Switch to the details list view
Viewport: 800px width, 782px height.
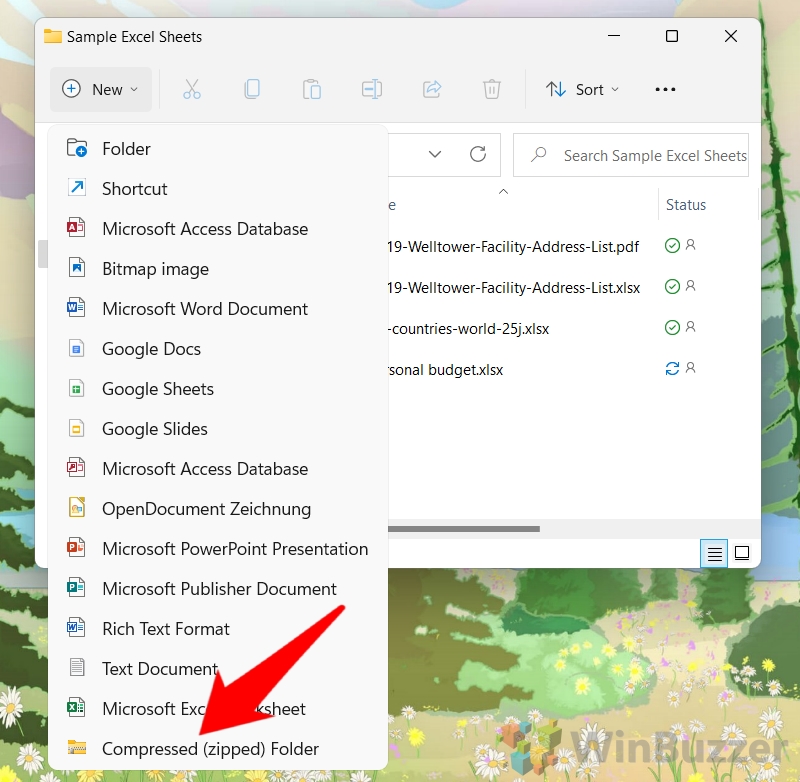714,553
